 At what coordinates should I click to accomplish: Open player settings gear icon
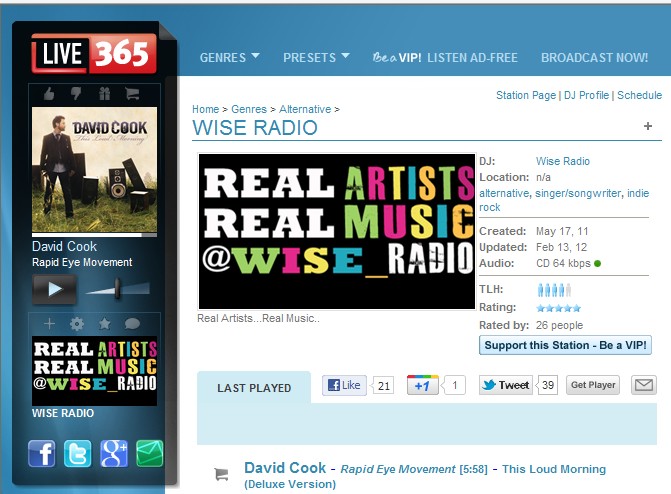(77, 324)
